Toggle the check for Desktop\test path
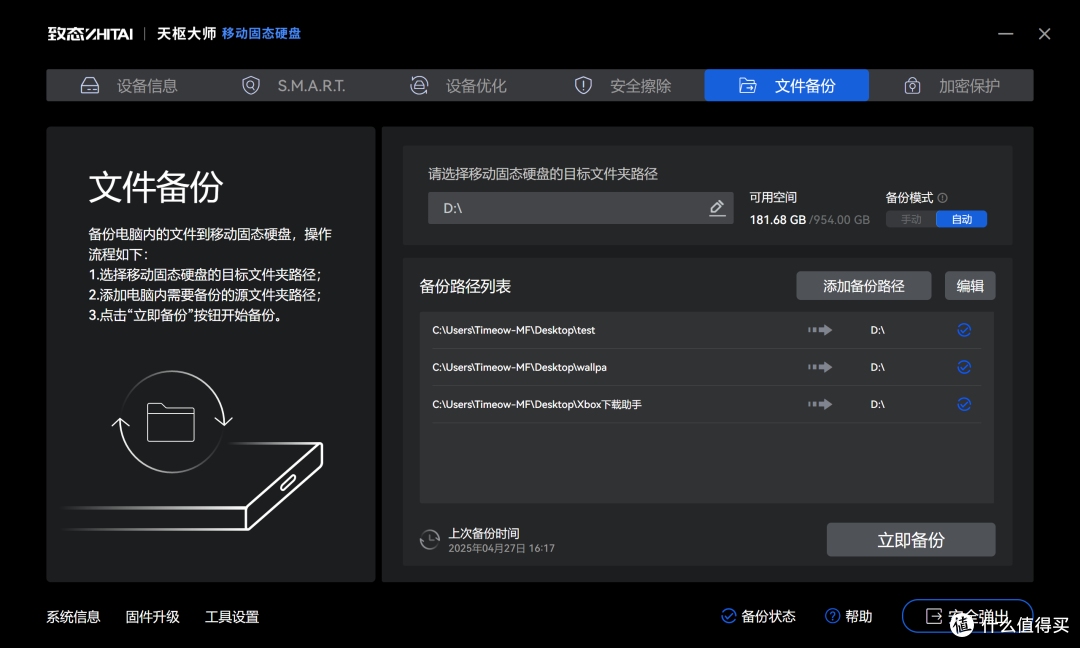The image size is (1080, 648). pyautogui.click(x=964, y=330)
